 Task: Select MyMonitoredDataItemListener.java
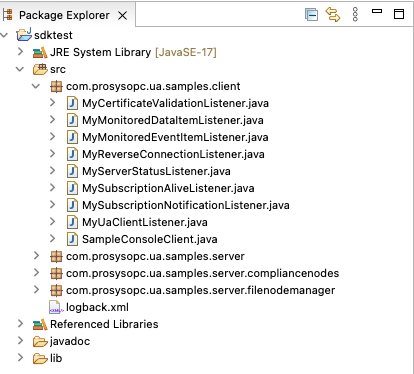(173, 120)
